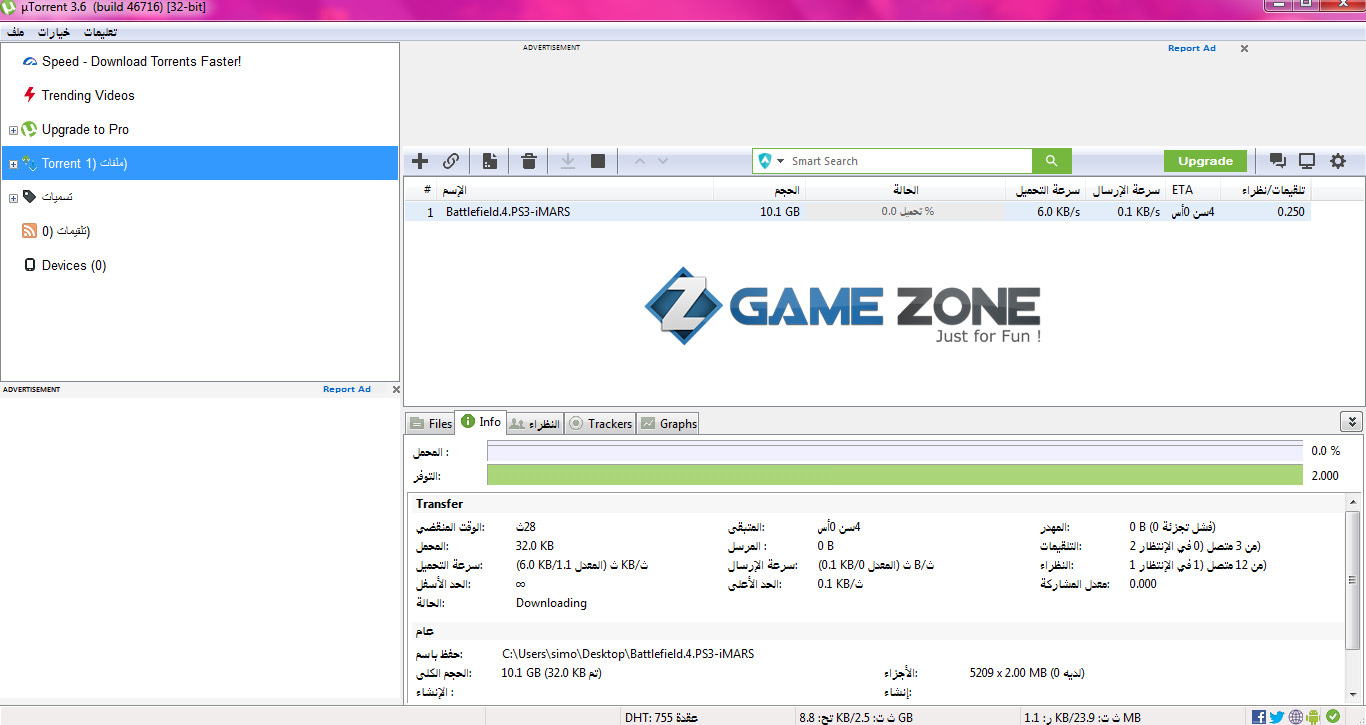Move torrent down in queue
Image resolution: width=1366 pixels, height=725 pixels.
pos(662,161)
